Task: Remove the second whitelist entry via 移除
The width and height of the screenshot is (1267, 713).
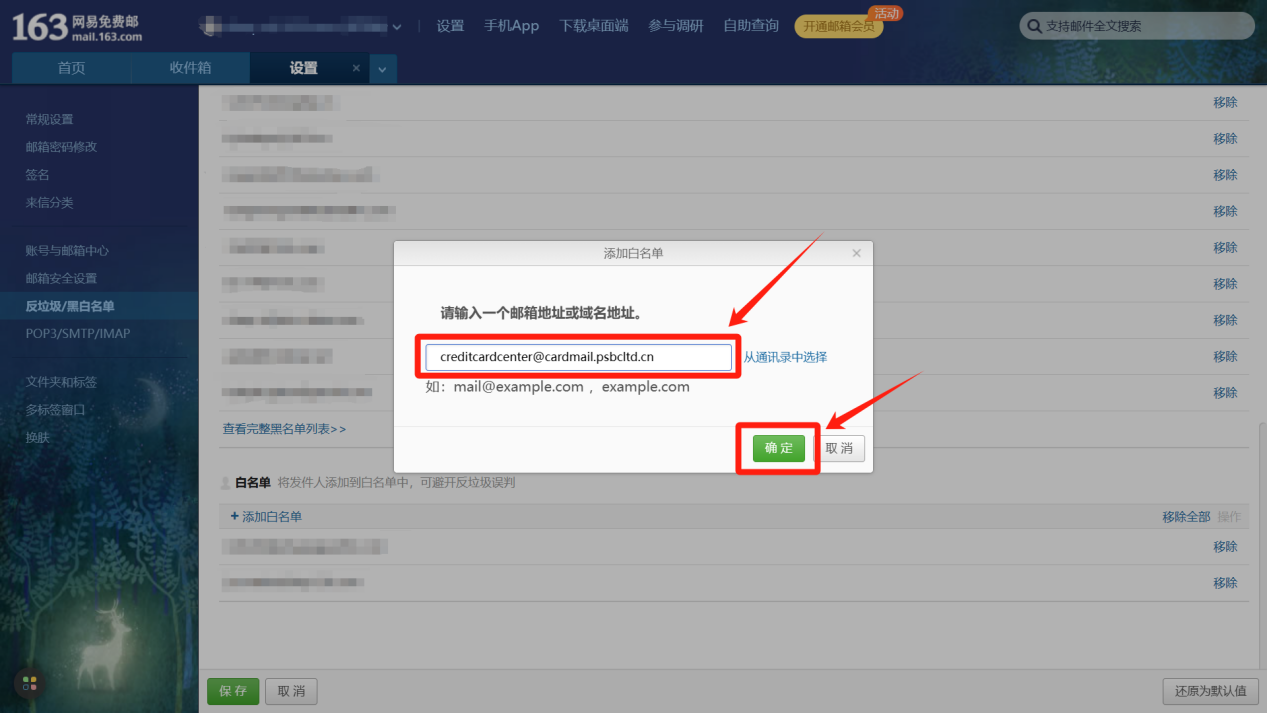Action: coord(1225,583)
